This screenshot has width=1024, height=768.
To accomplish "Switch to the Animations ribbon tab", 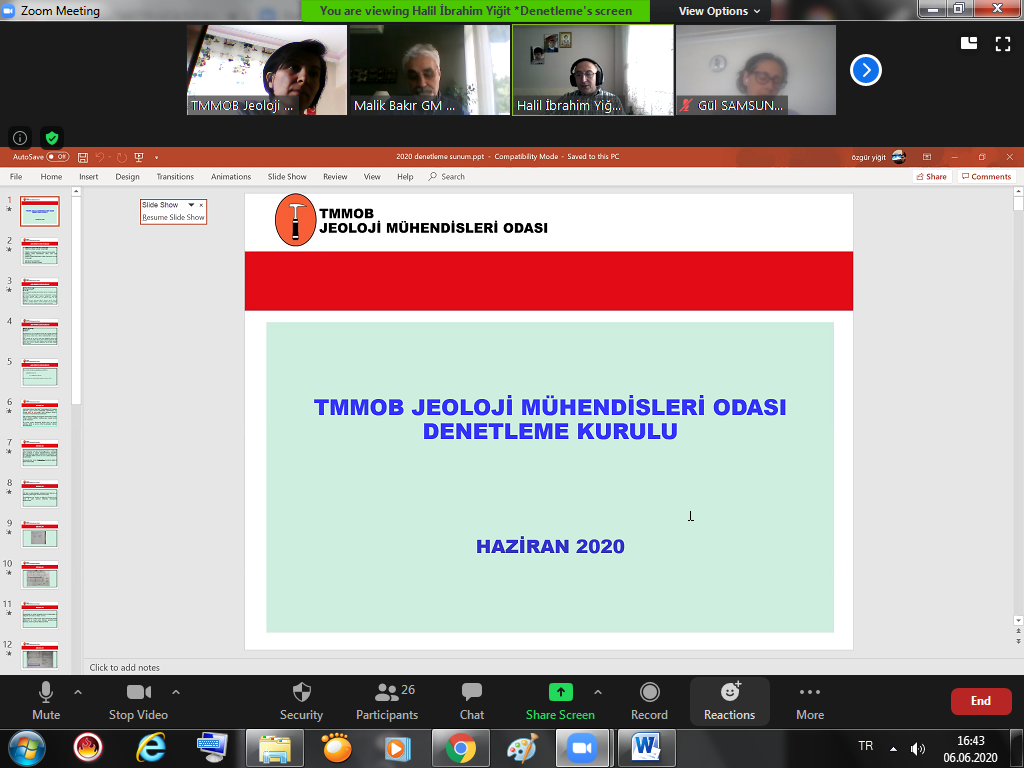I will point(231,177).
